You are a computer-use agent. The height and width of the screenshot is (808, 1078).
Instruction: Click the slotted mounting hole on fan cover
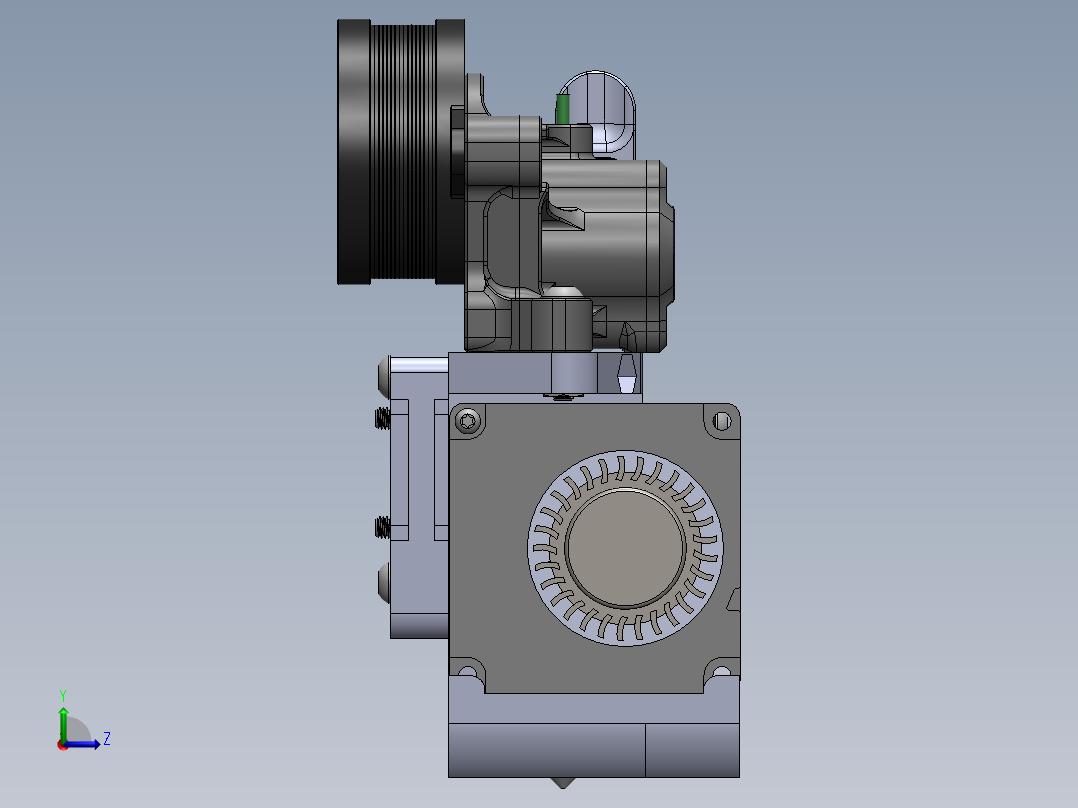[722, 421]
